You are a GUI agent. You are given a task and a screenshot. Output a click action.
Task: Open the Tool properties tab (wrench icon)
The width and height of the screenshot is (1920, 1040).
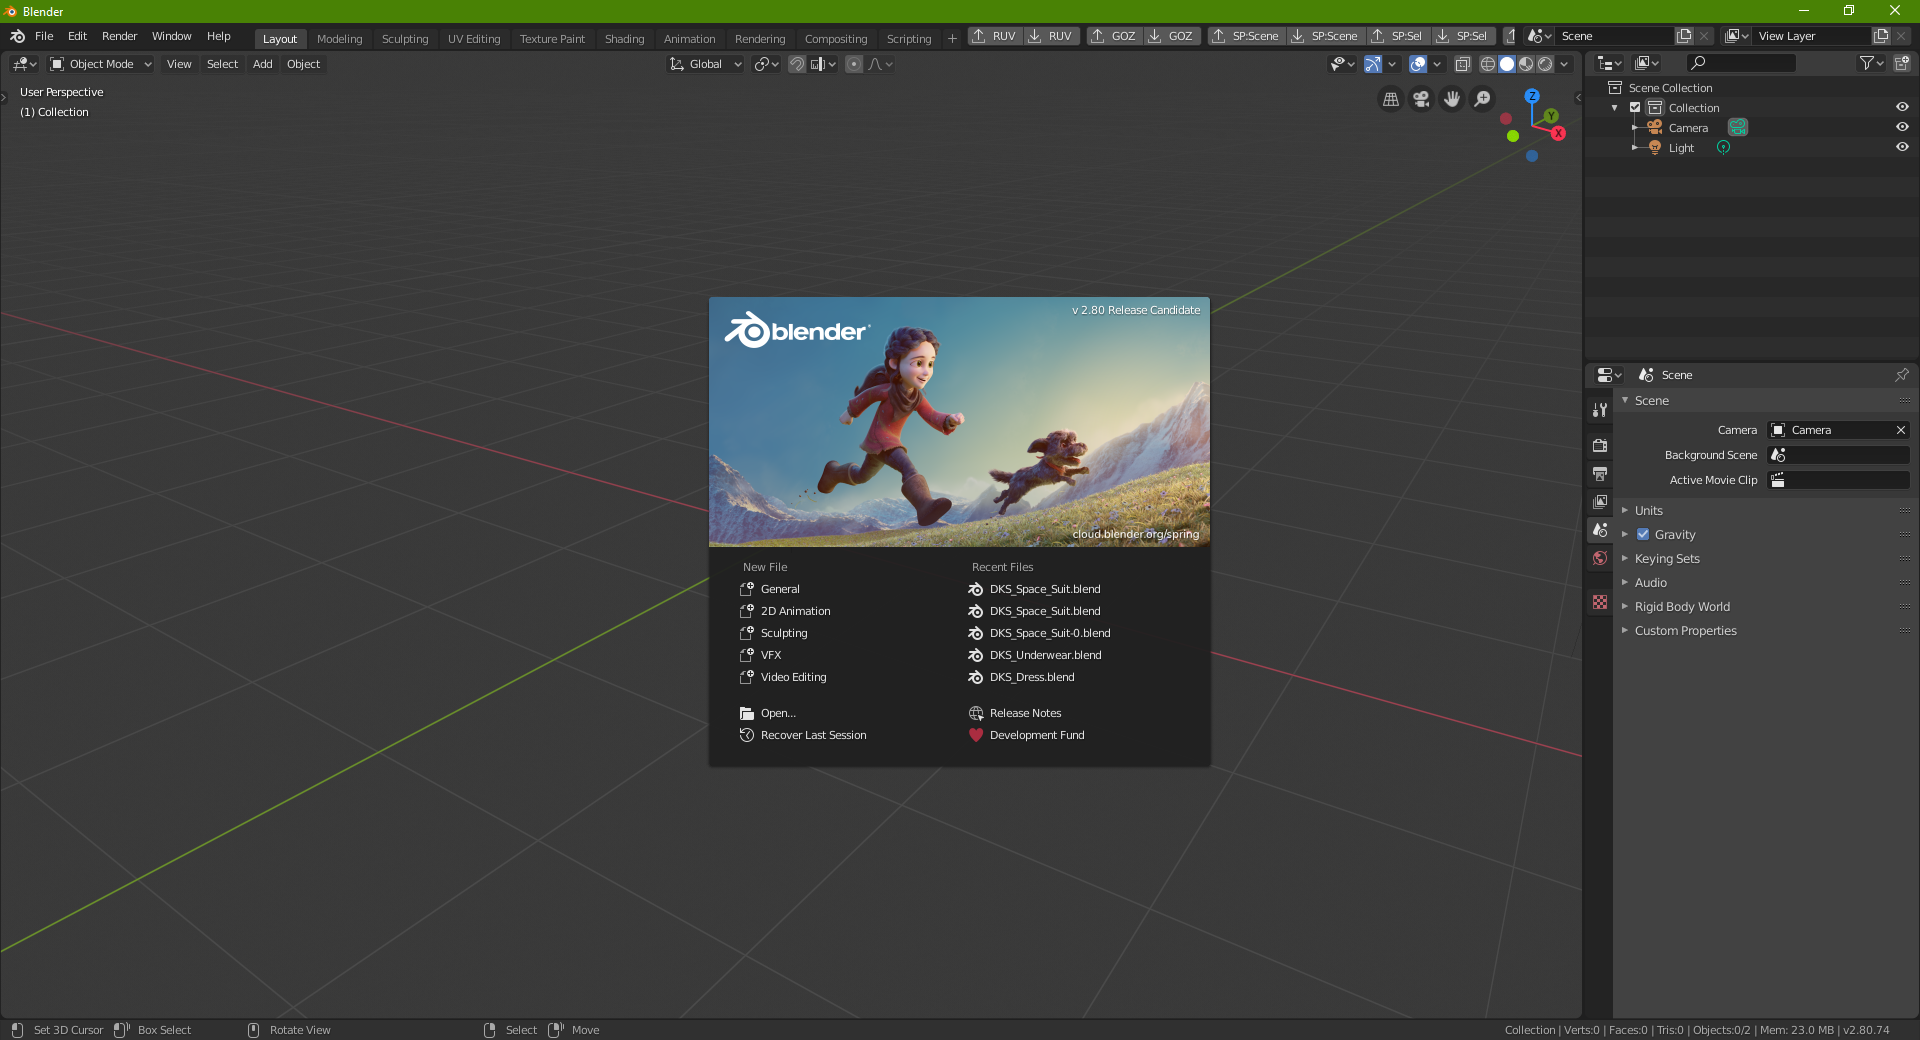(x=1600, y=410)
